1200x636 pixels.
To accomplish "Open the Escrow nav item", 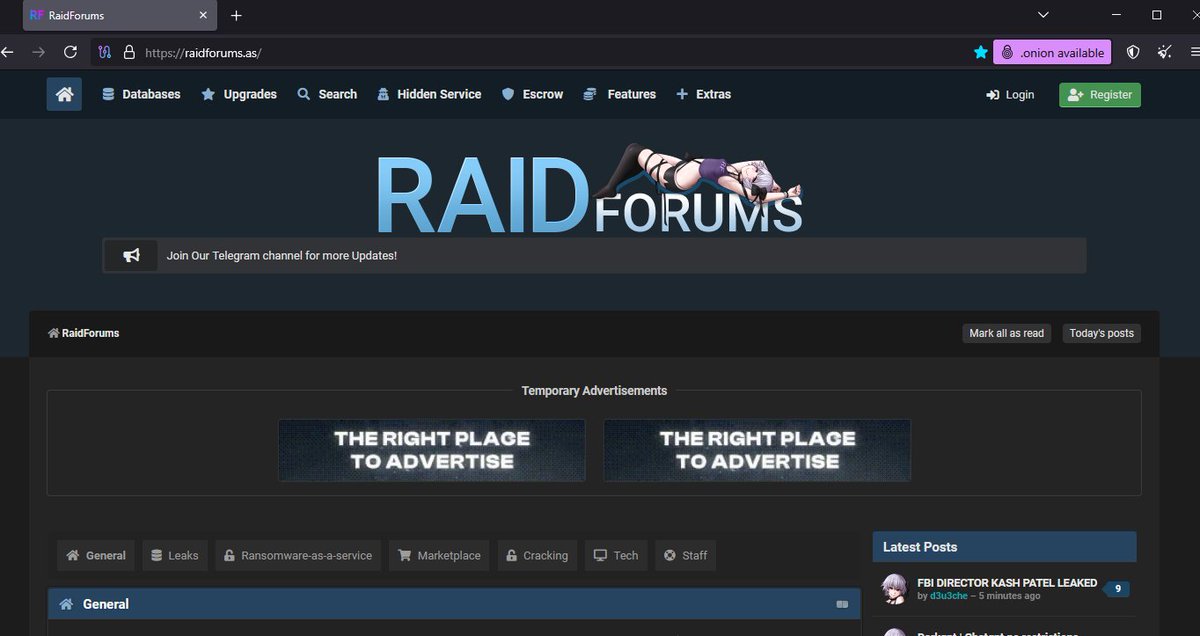I will (532, 94).
